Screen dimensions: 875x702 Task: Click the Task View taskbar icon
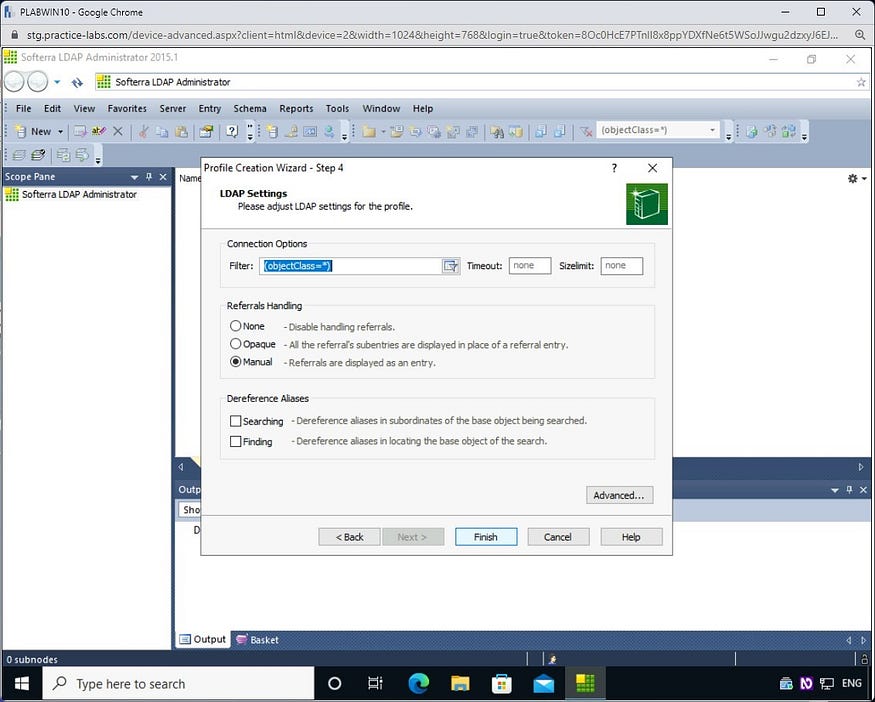375,684
